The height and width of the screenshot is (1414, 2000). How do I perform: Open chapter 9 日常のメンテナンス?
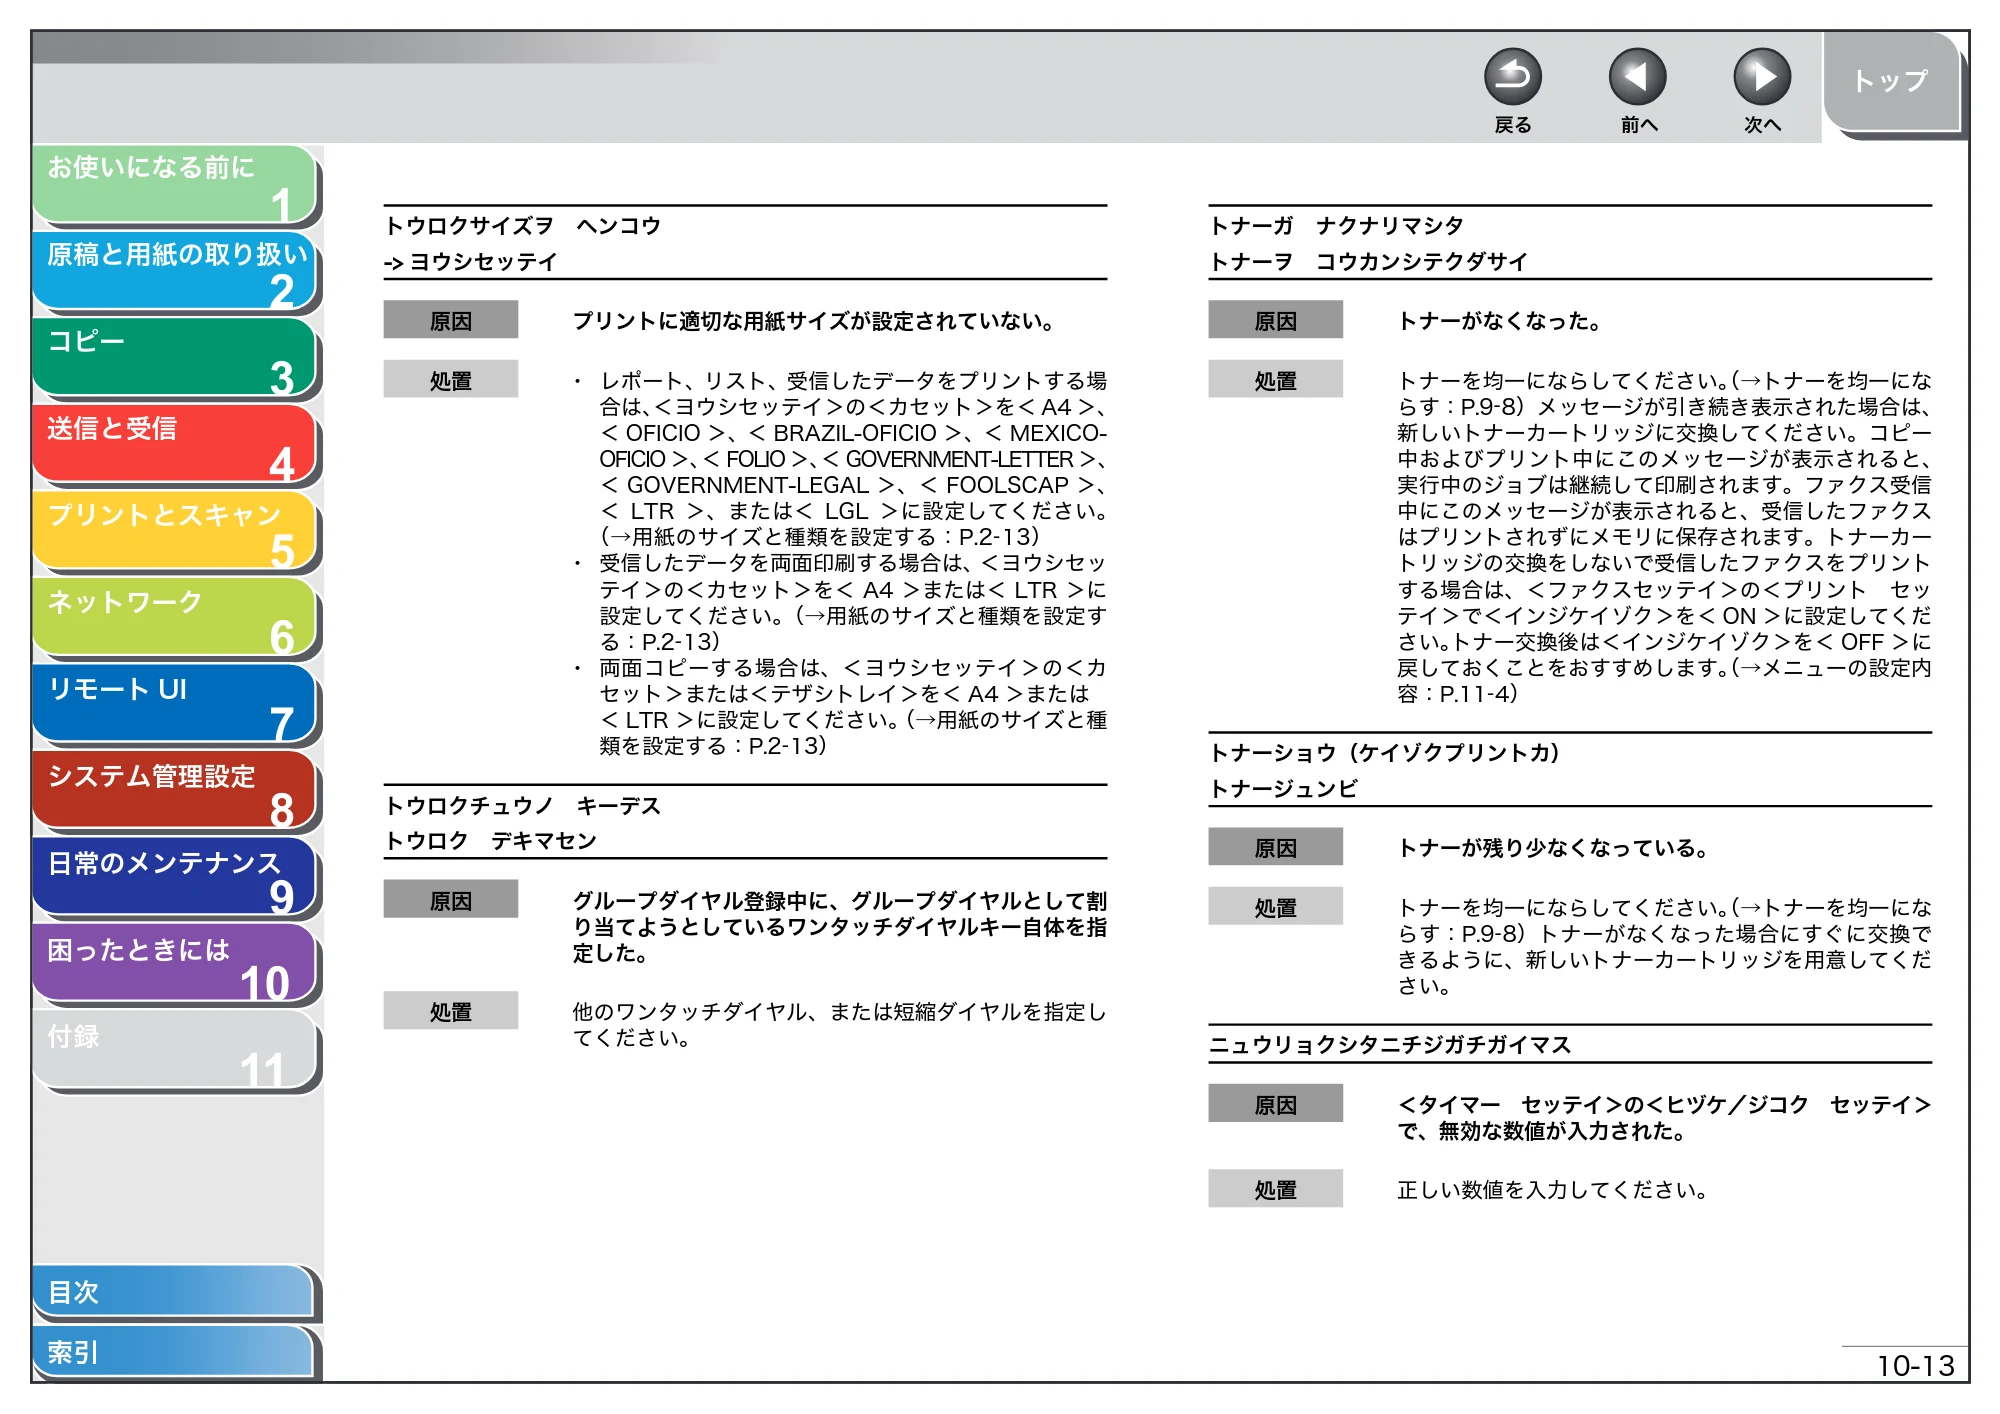pyautogui.click(x=174, y=878)
